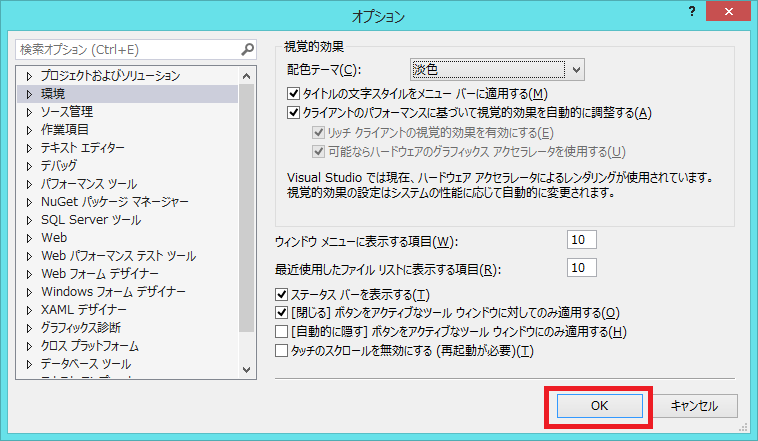
Task: Expand the 作業項目 node arrow
Action: (29, 130)
